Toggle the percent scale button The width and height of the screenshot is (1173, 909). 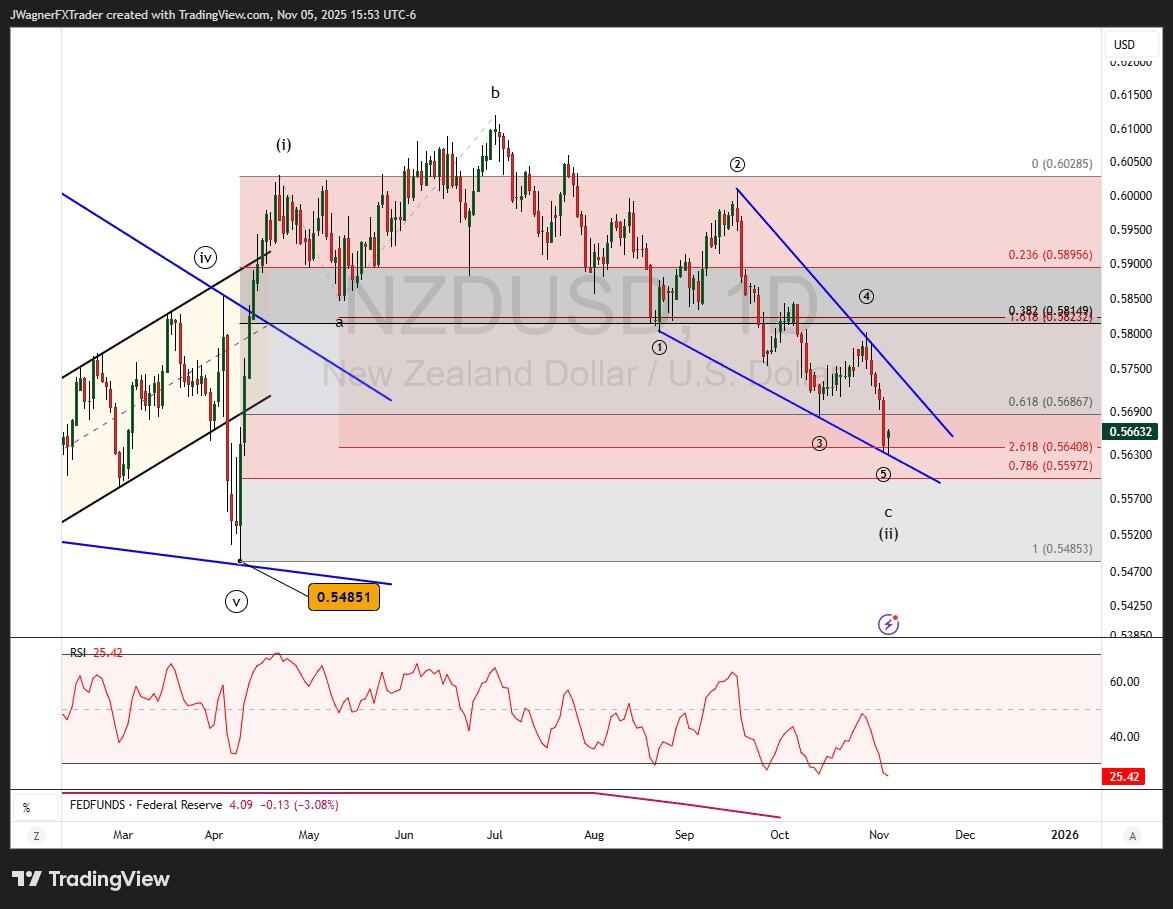tap(27, 808)
